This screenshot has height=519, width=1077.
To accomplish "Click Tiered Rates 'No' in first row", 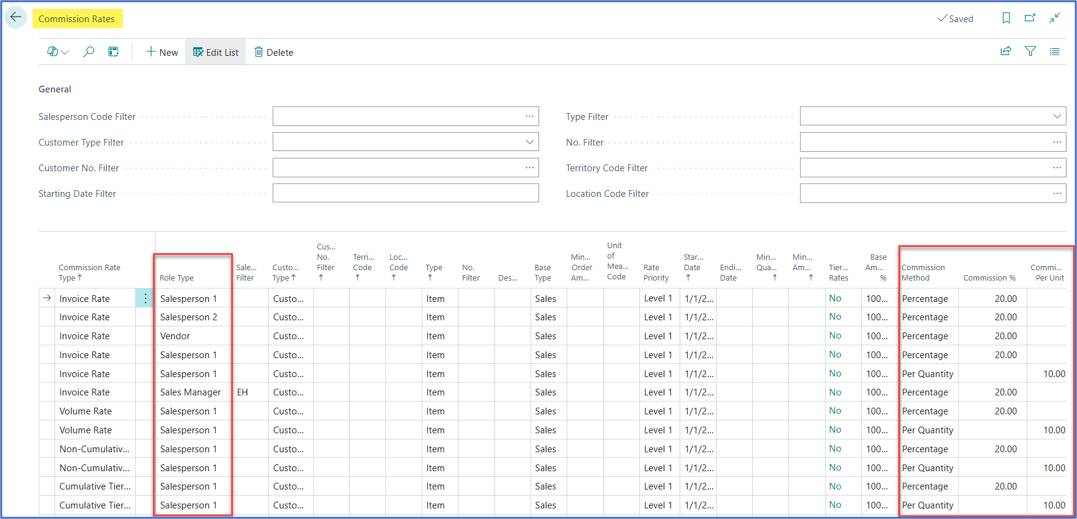I will pos(835,299).
